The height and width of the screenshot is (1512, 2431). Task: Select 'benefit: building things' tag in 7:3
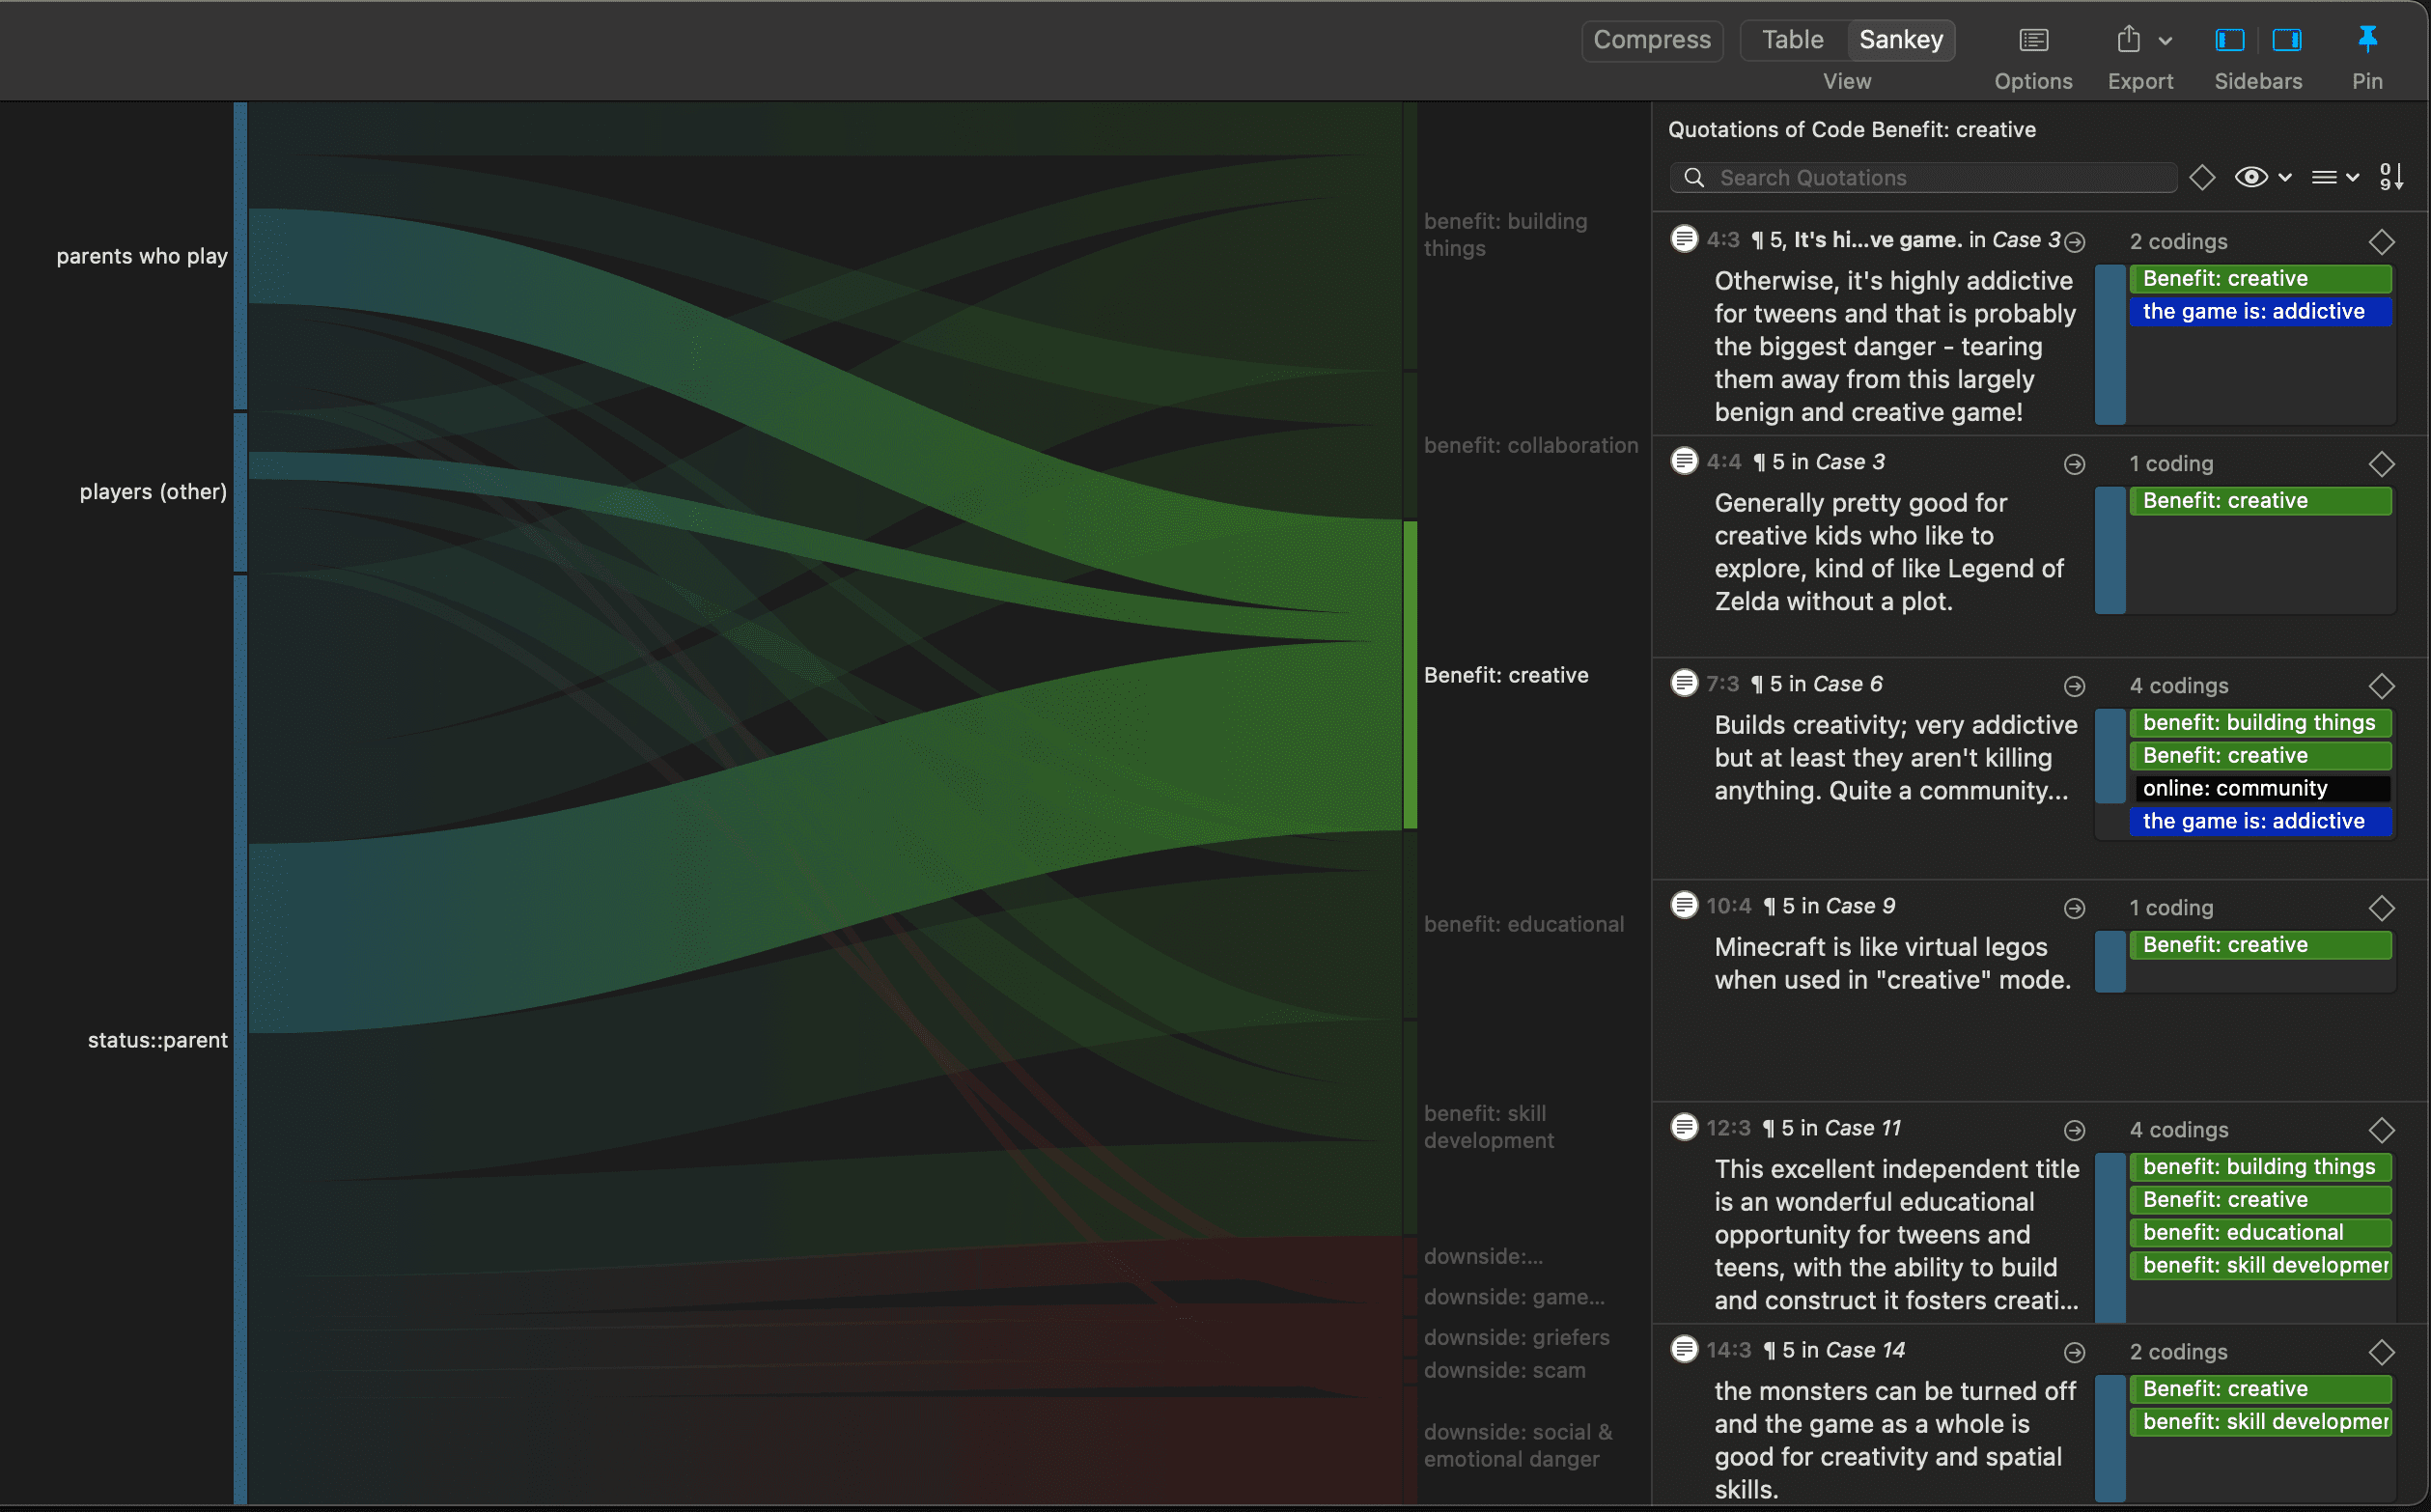[2260, 722]
